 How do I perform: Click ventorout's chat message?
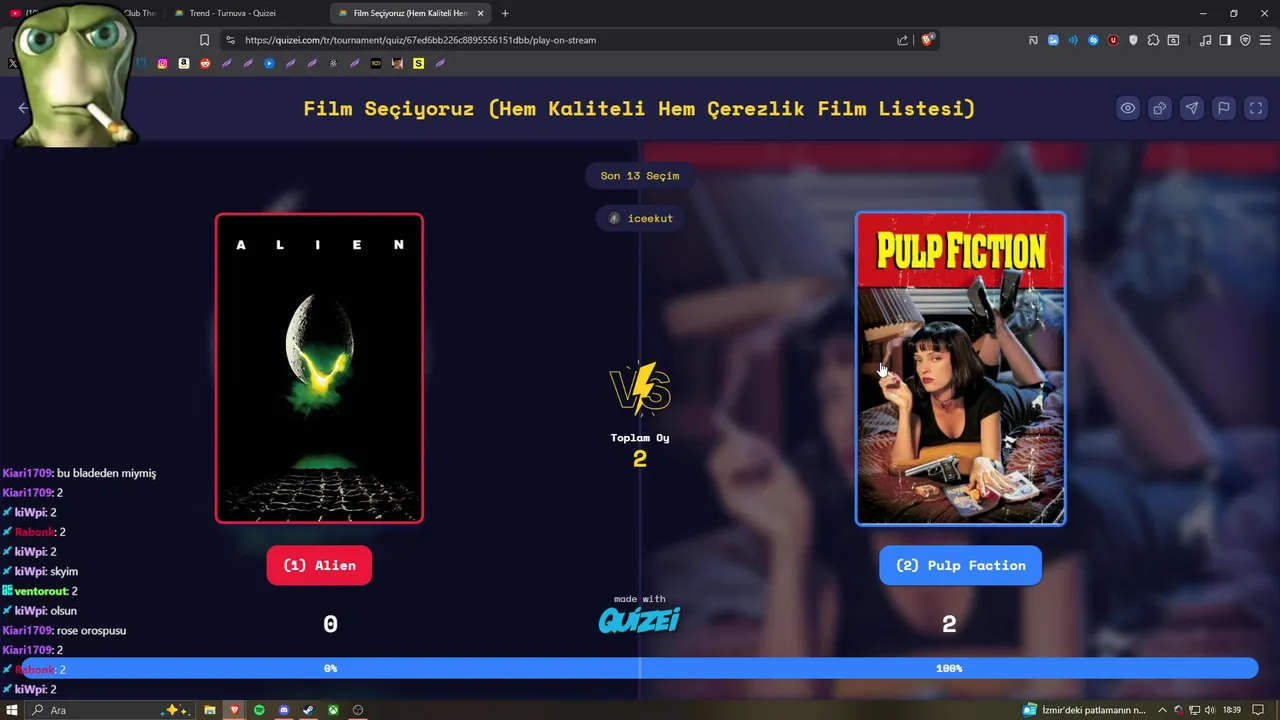pos(40,591)
